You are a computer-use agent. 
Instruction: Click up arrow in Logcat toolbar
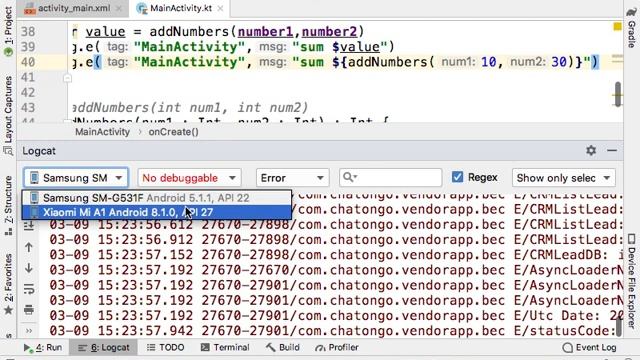click(29, 247)
